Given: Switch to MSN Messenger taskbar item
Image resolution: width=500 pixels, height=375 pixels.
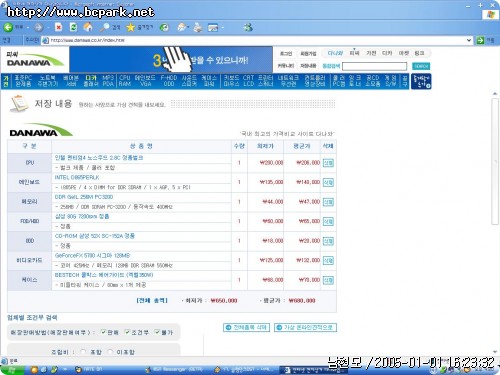Looking at the screenshot, I should tap(176, 370).
